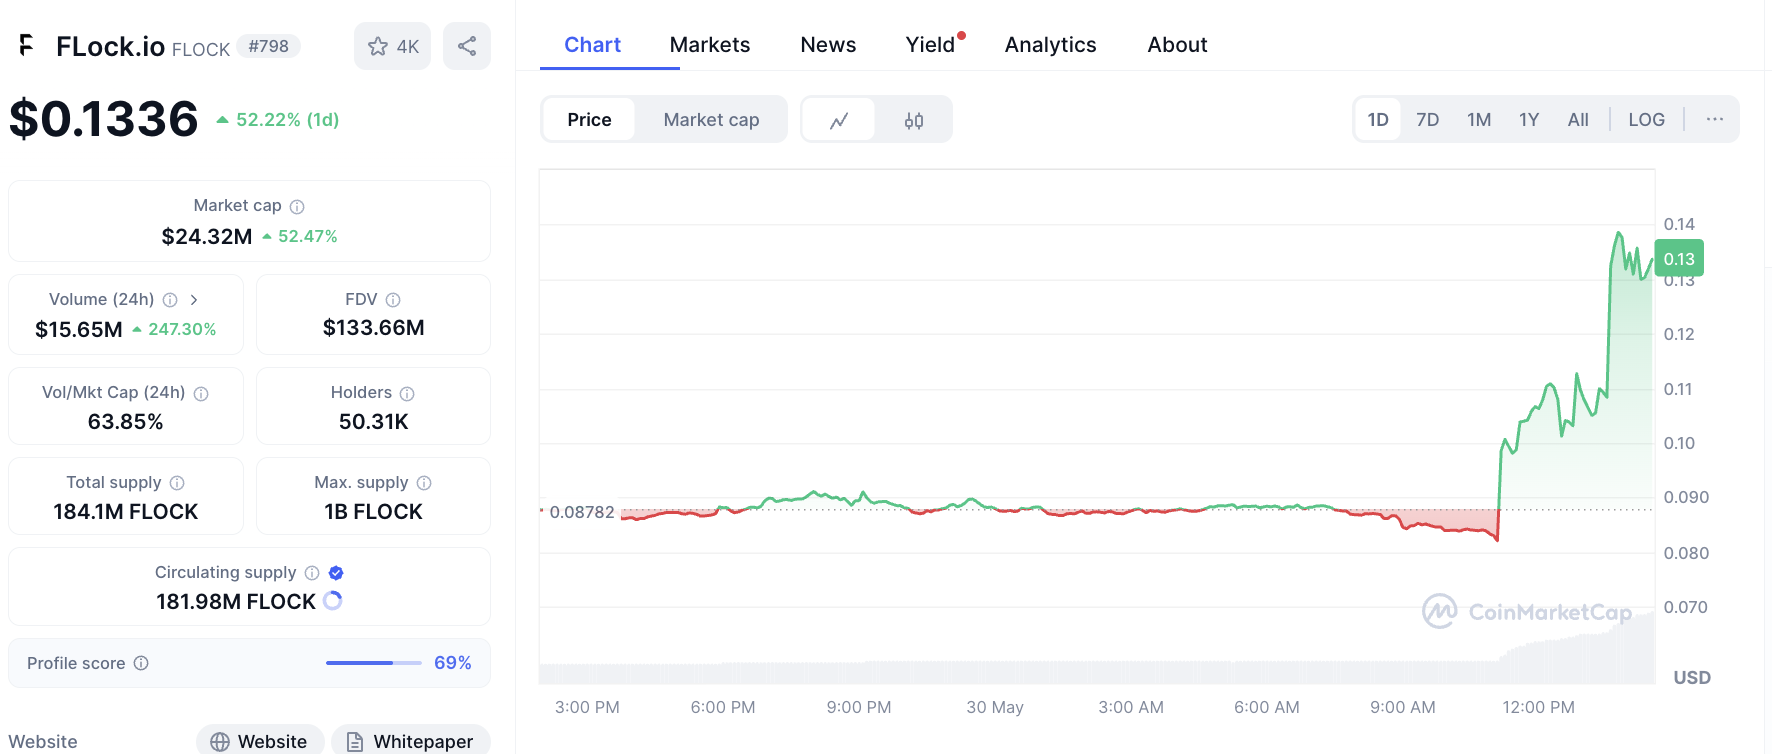Screen dimensions: 1772x754
Task: Set chart range to 1D
Action: [x=1378, y=120]
